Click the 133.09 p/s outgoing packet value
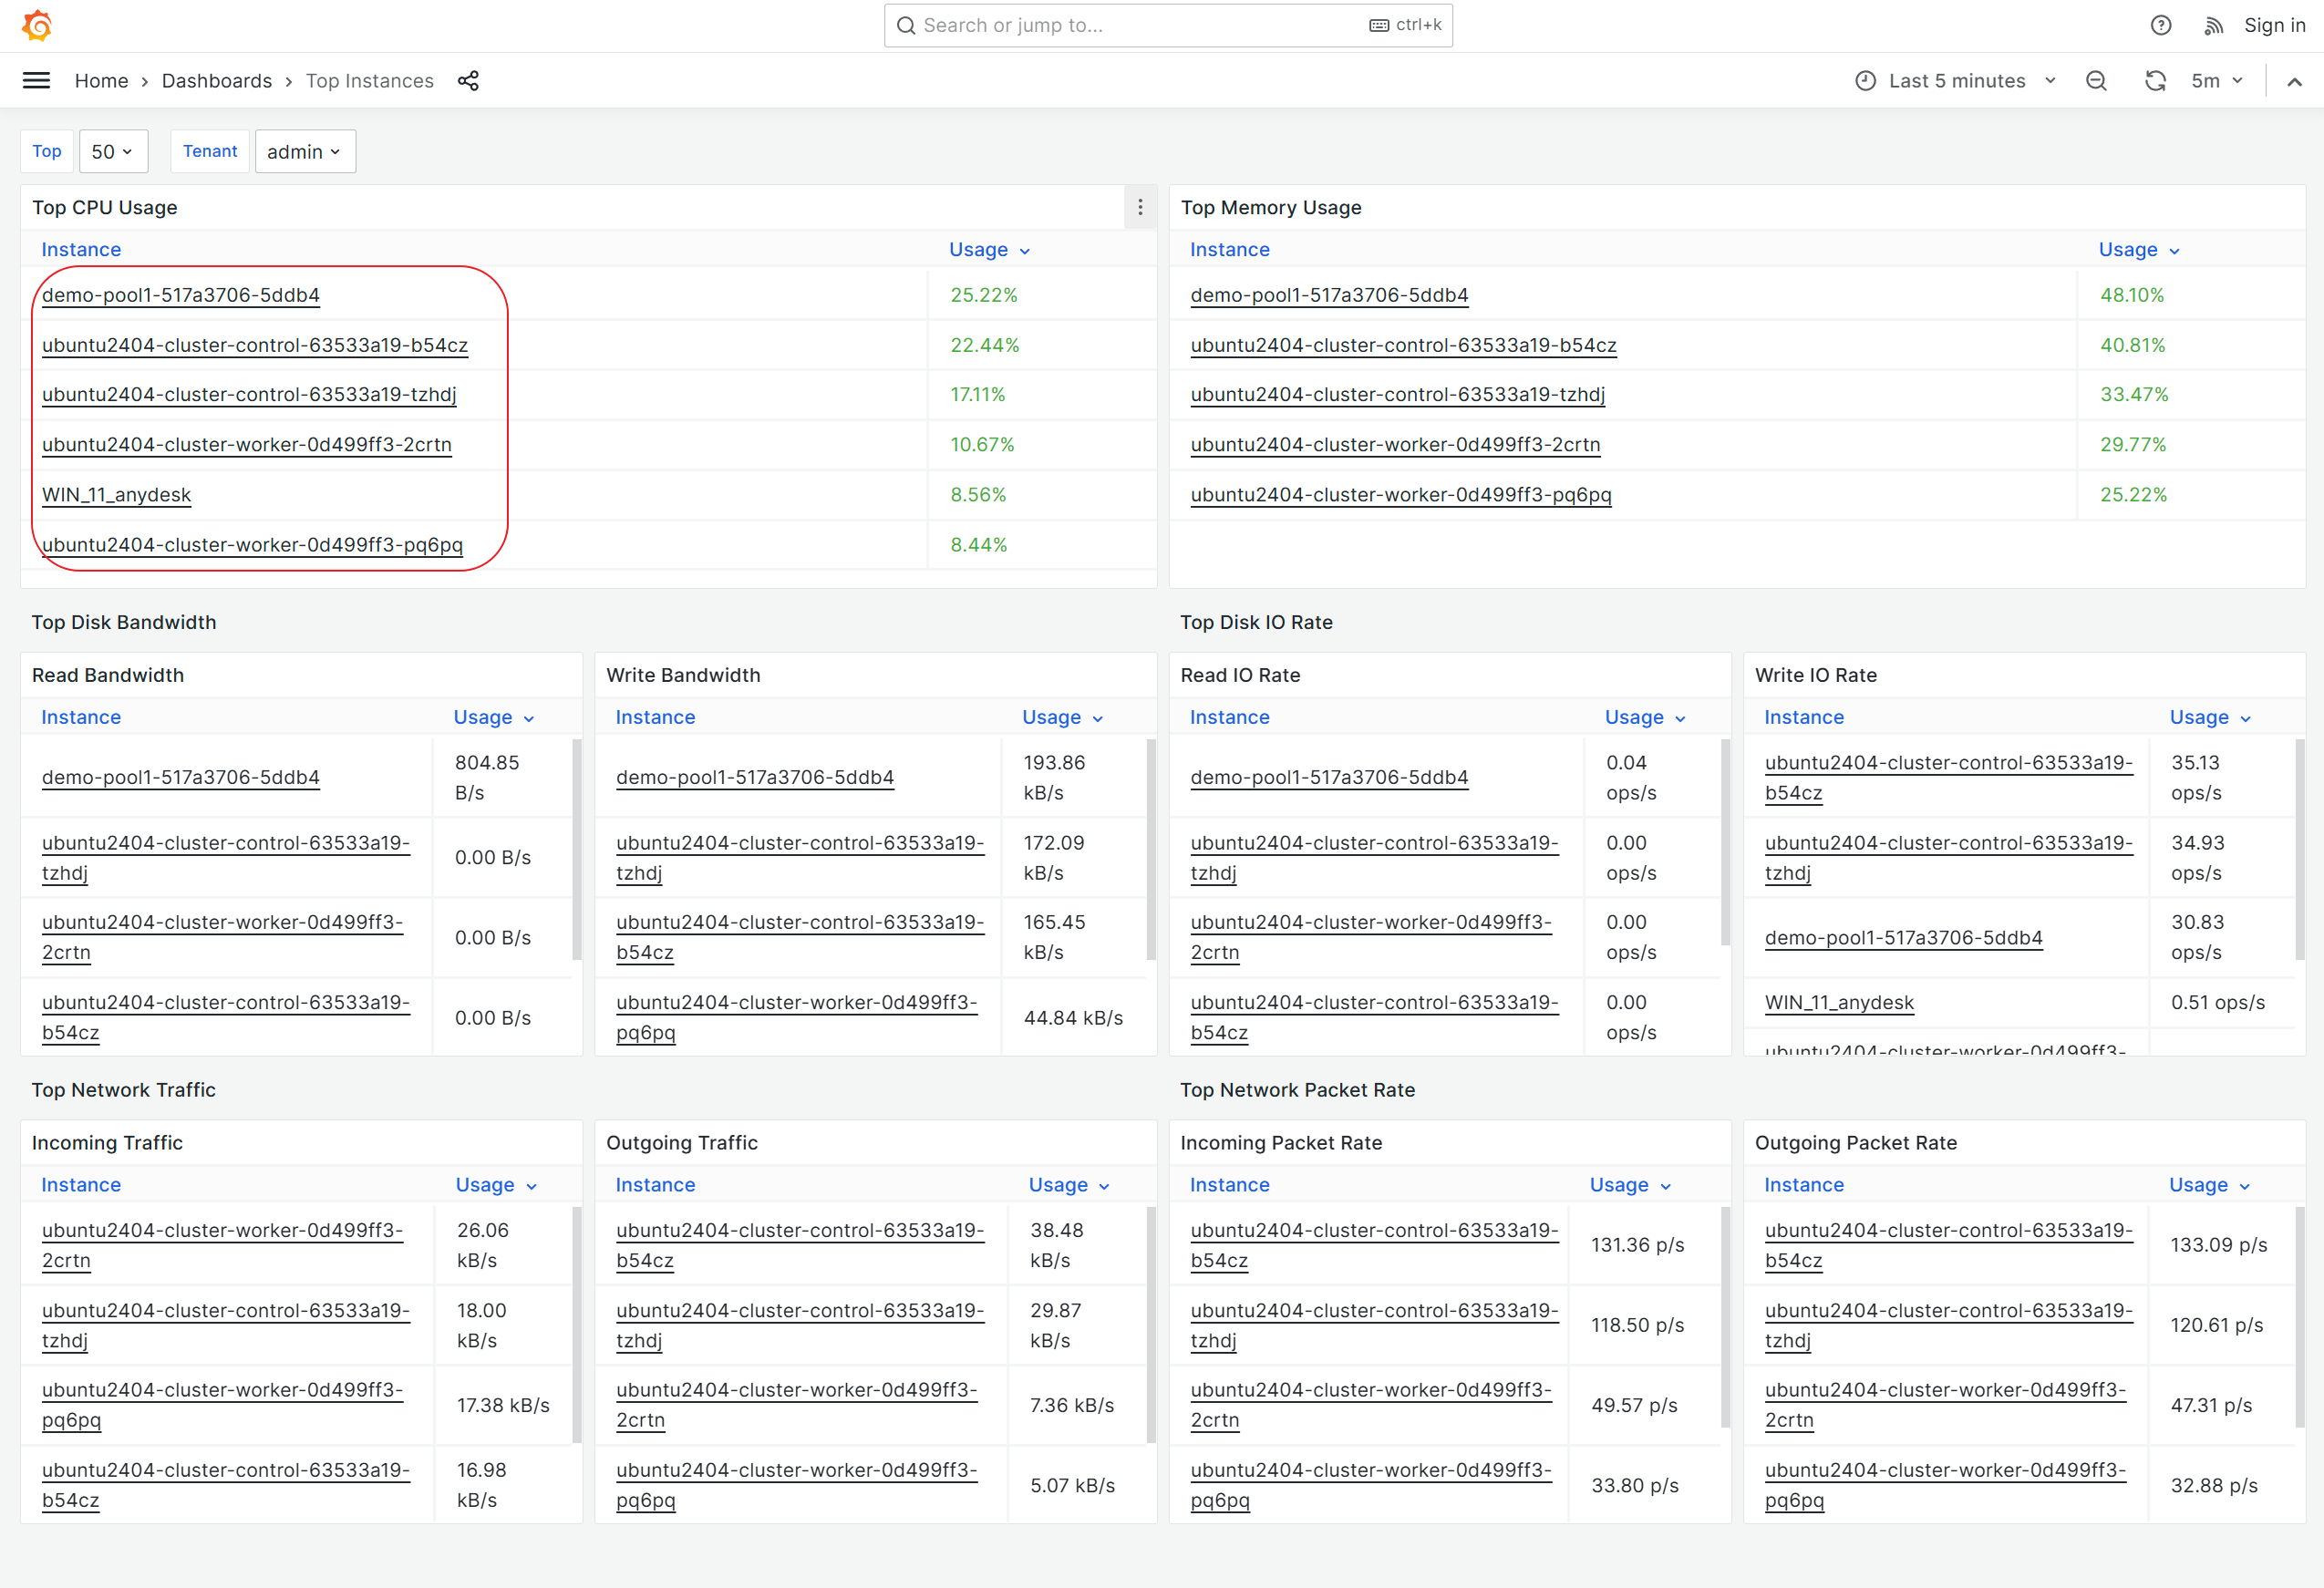 pyautogui.click(x=2218, y=1245)
